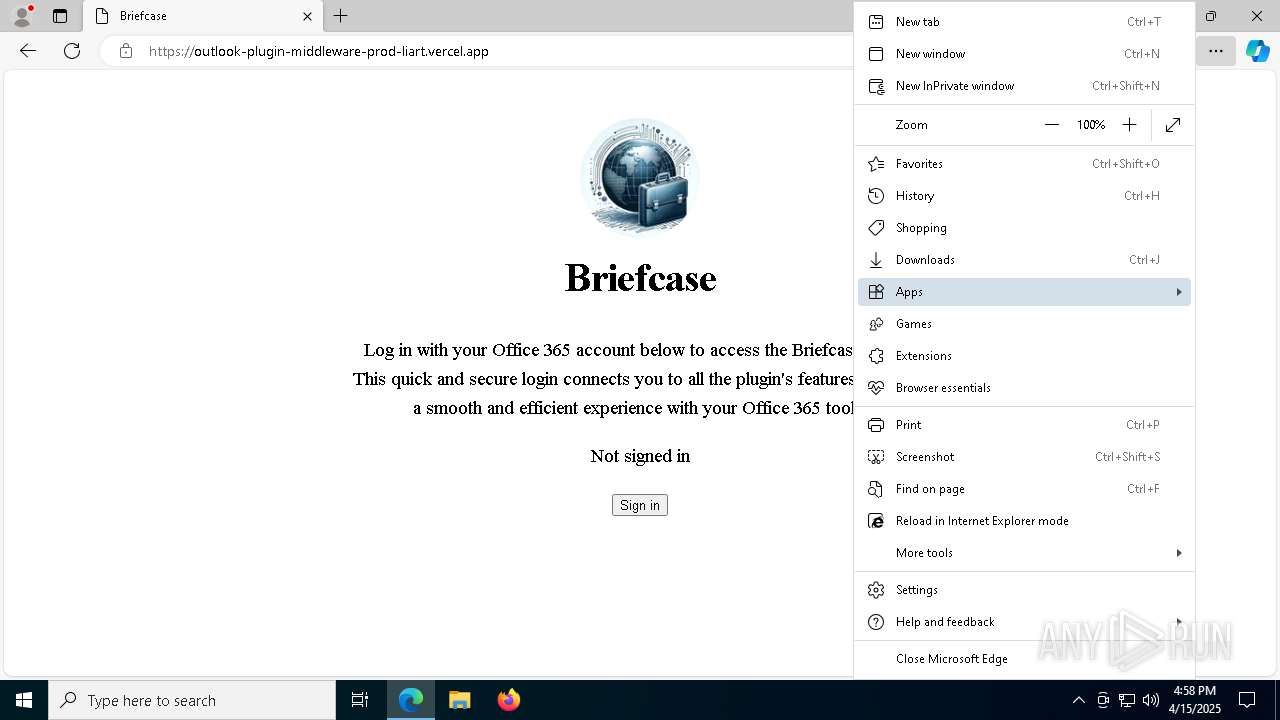The image size is (1280, 720).
Task: Open Browser essentials entry
Action: point(1024,388)
